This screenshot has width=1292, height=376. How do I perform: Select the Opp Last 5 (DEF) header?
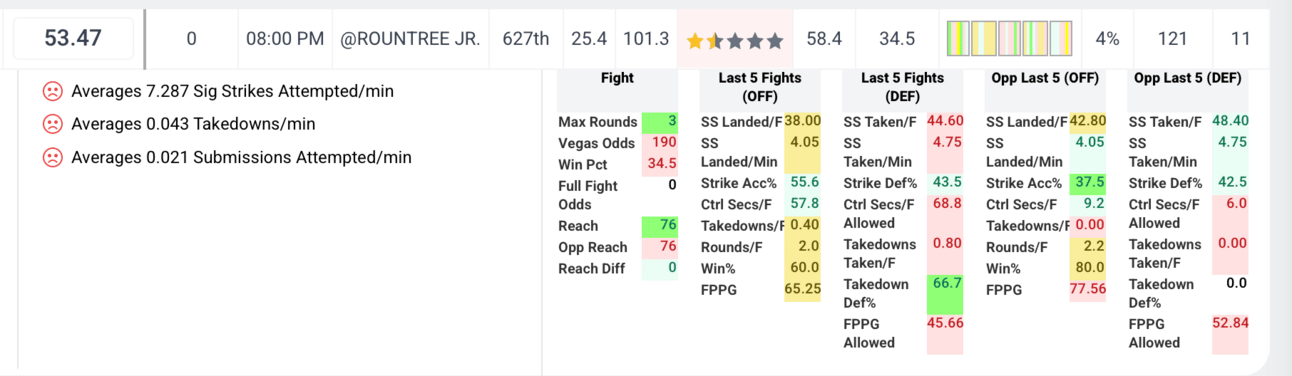click(1188, 77)
